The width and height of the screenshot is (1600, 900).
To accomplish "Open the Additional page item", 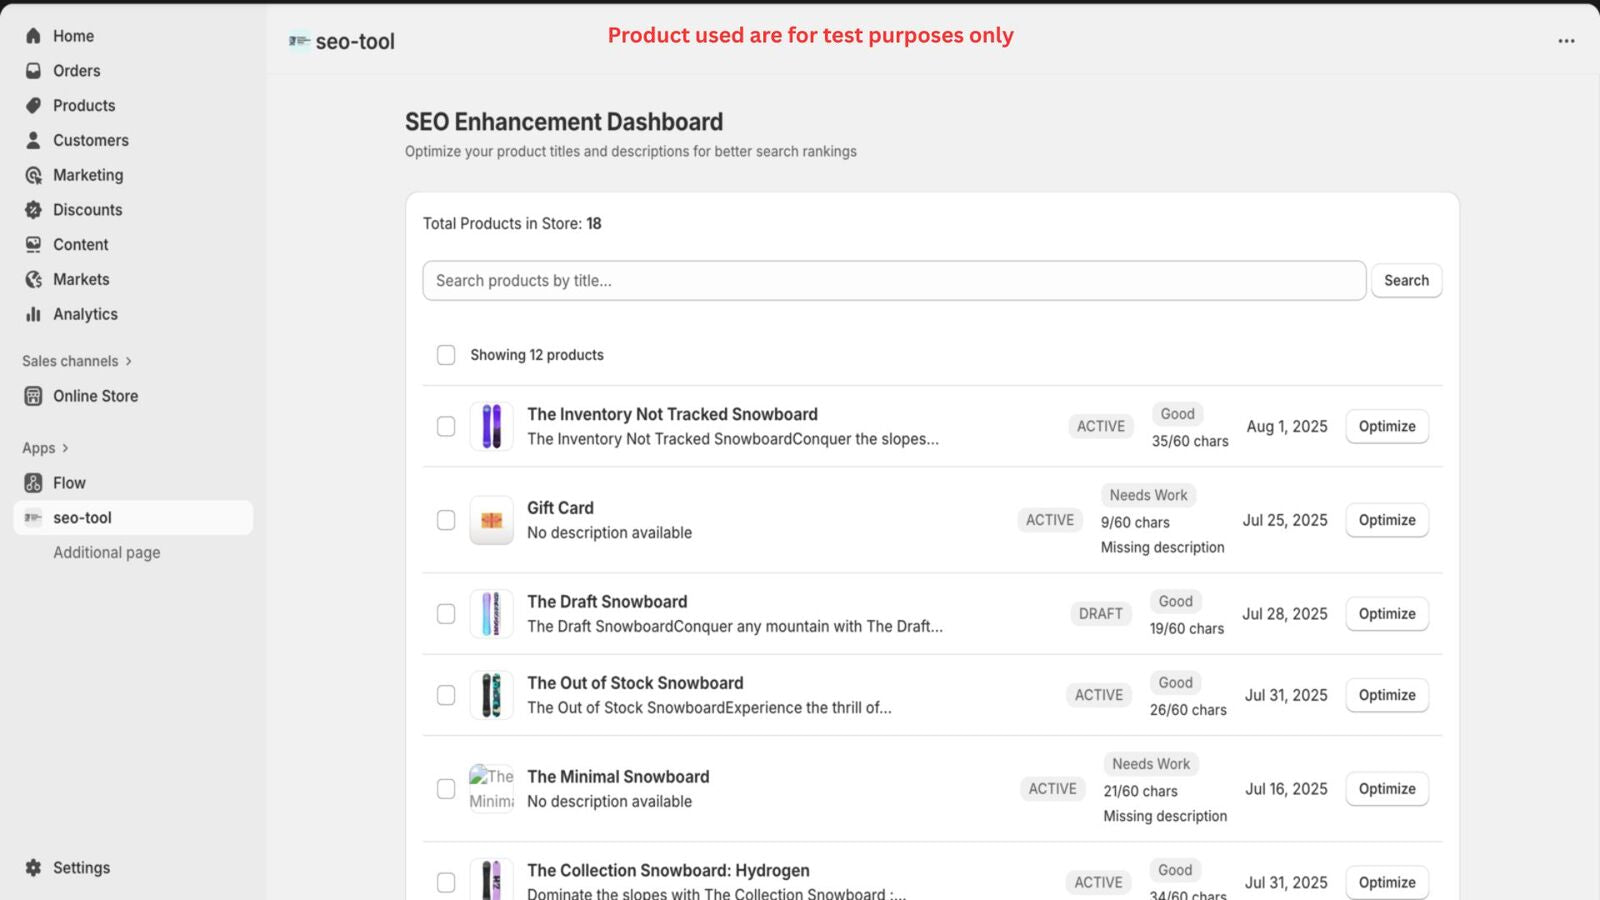I will point(107,552).
